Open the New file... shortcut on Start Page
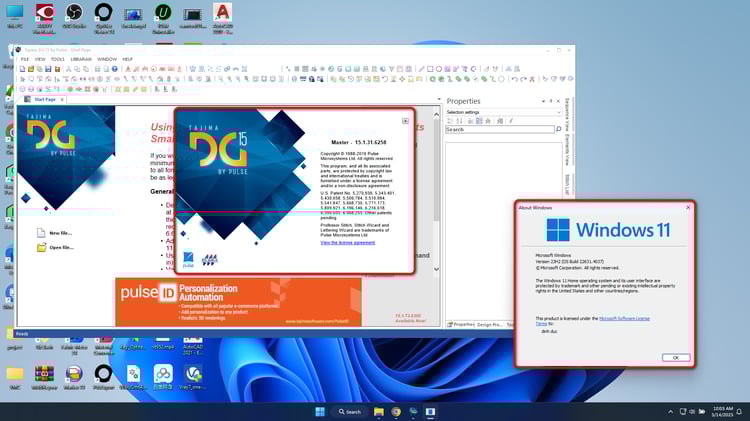The image size is (750, 421). tap(55, 233)
